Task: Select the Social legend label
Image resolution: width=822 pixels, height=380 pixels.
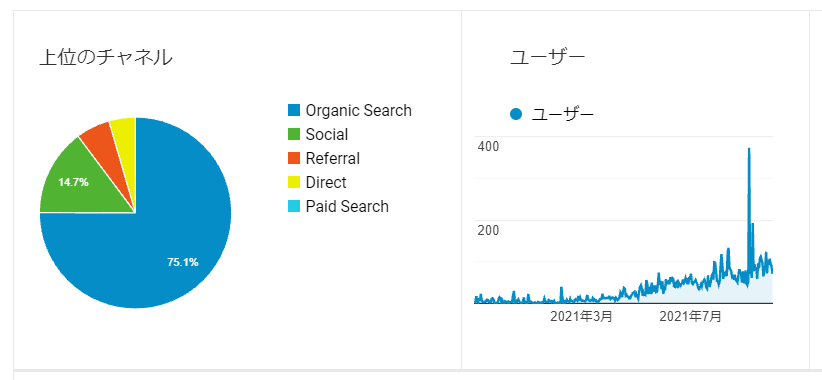Action: (327, 134)
